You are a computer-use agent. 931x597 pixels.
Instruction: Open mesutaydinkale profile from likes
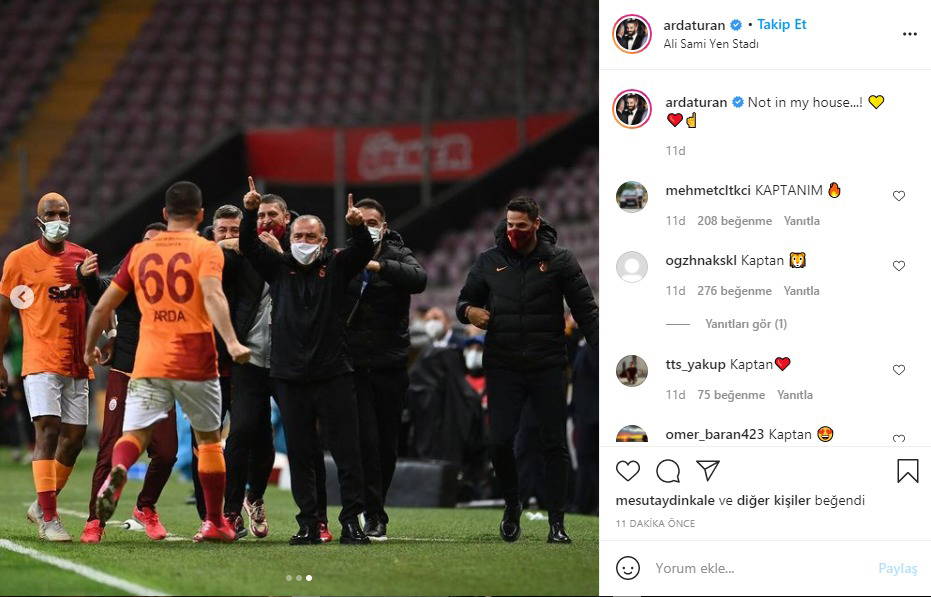[665, 501]
